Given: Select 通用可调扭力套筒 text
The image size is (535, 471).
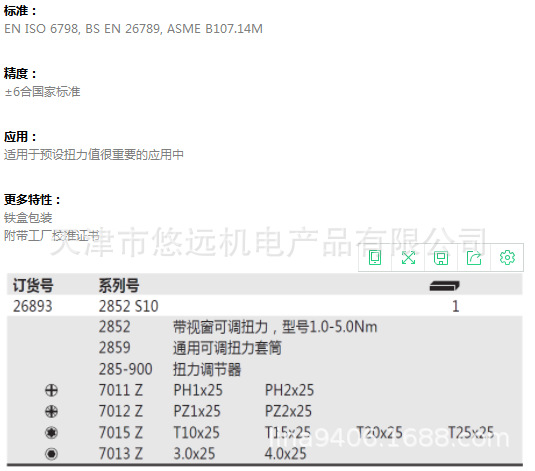Looking at the screenshot, I should [227, 348].
